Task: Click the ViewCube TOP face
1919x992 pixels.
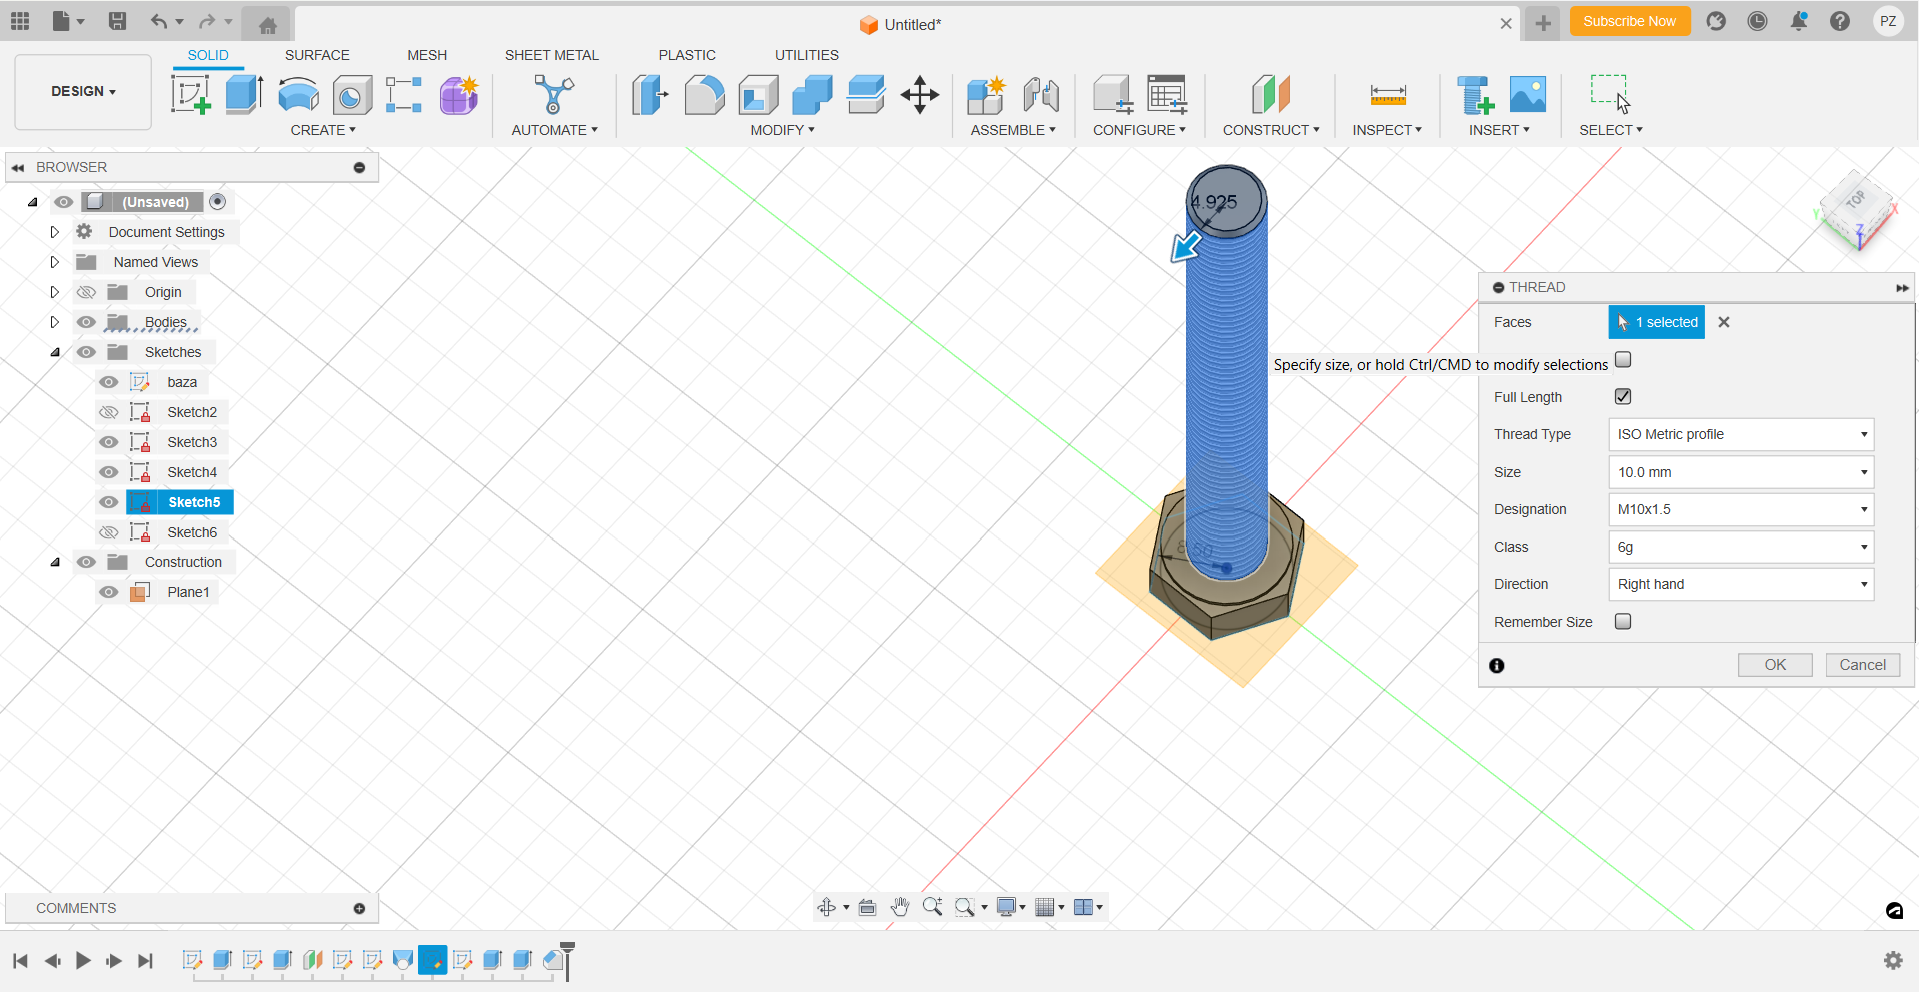Action: pyautogui.click(x=1855, y=200)
